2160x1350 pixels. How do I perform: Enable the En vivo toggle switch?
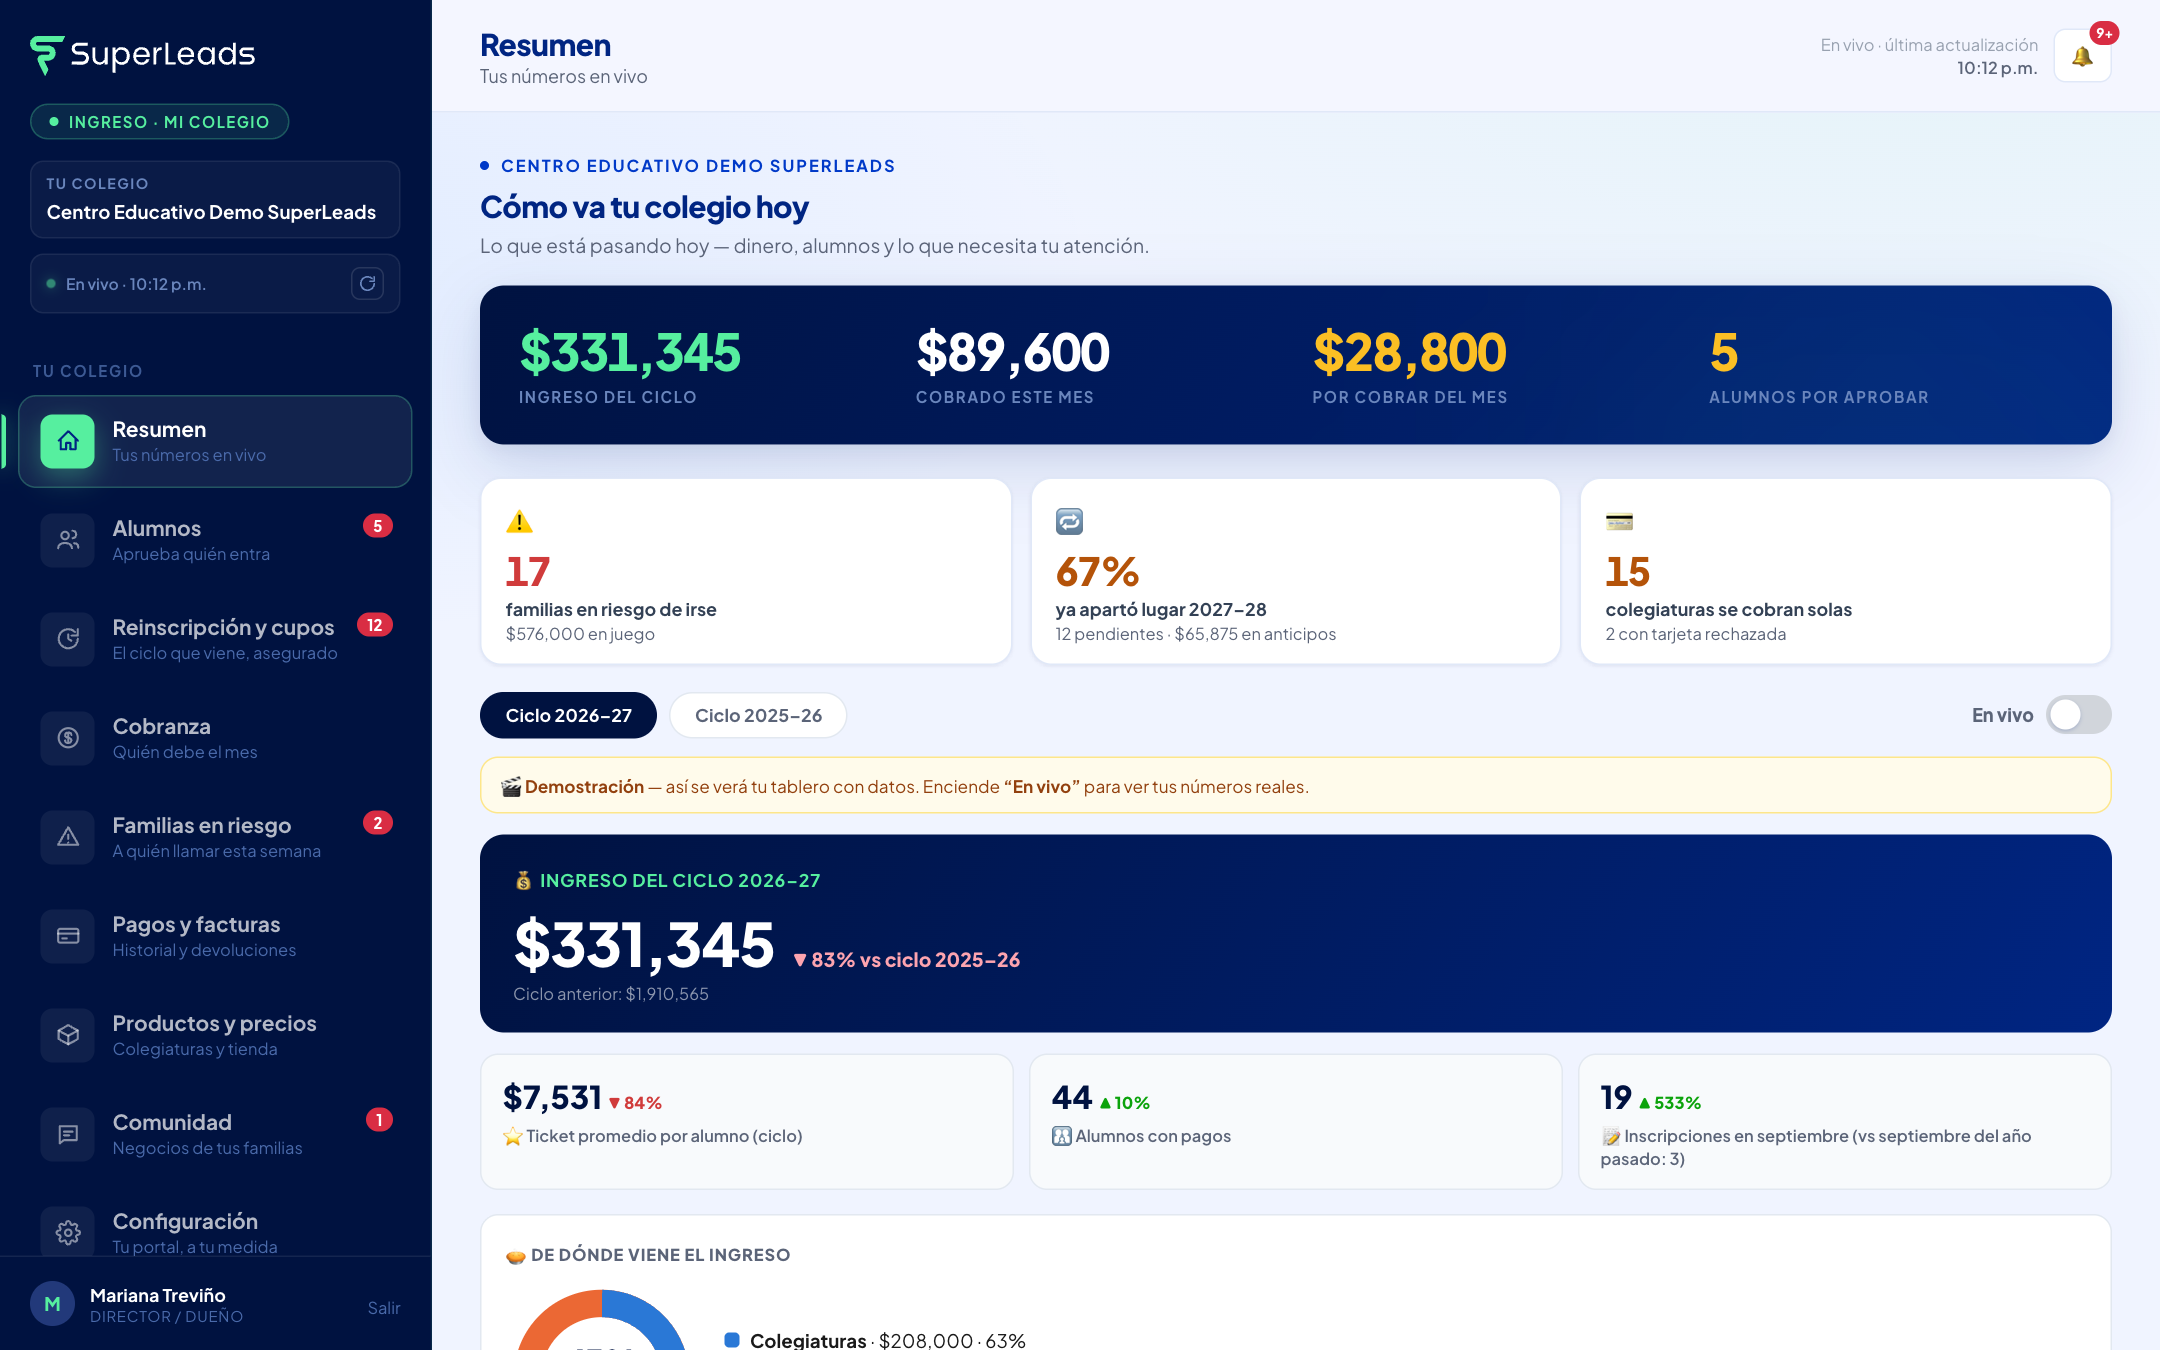coord(2078,715)
